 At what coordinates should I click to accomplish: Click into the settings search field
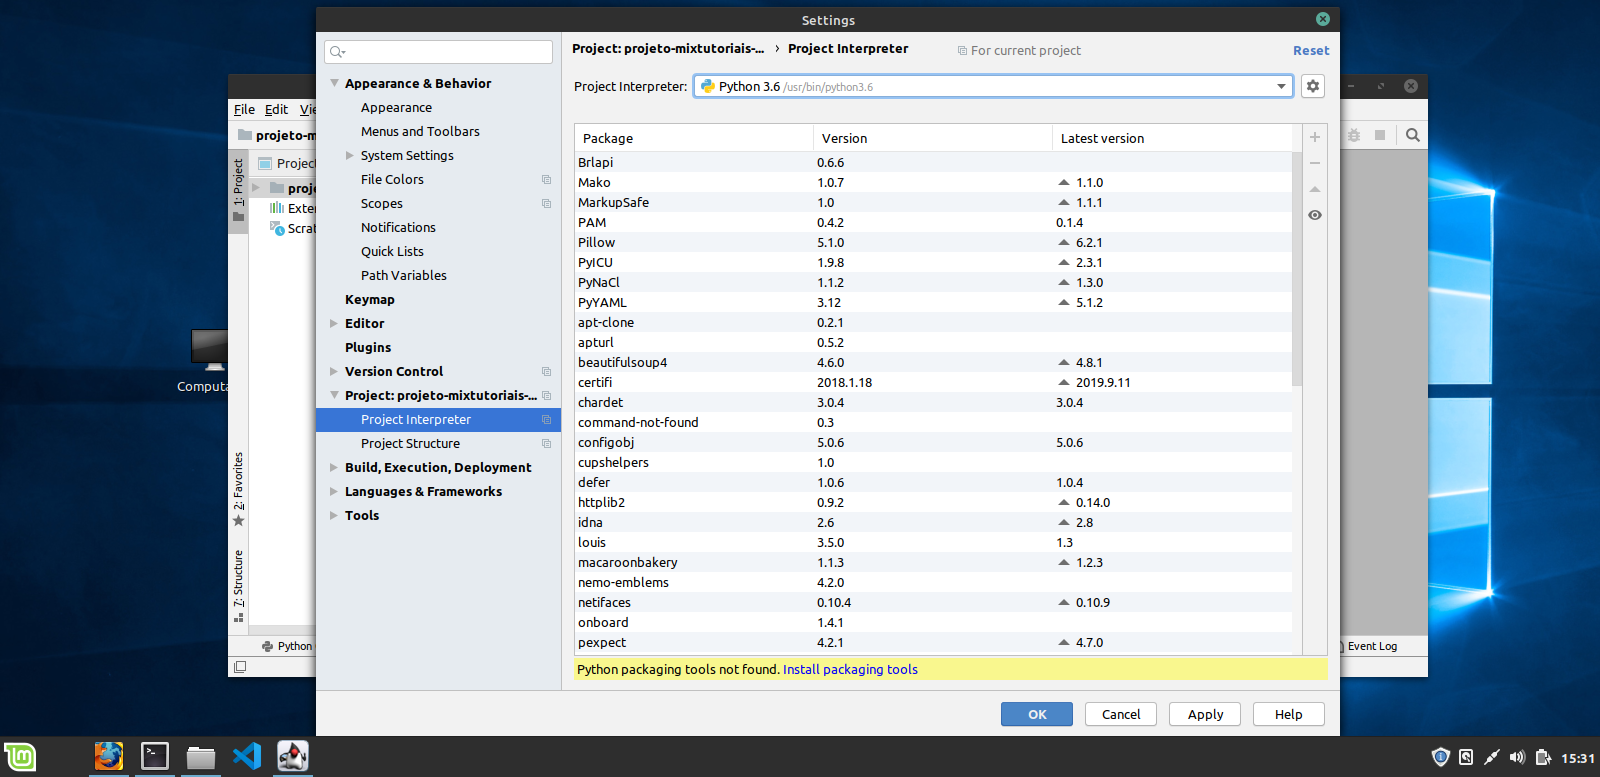438,52
